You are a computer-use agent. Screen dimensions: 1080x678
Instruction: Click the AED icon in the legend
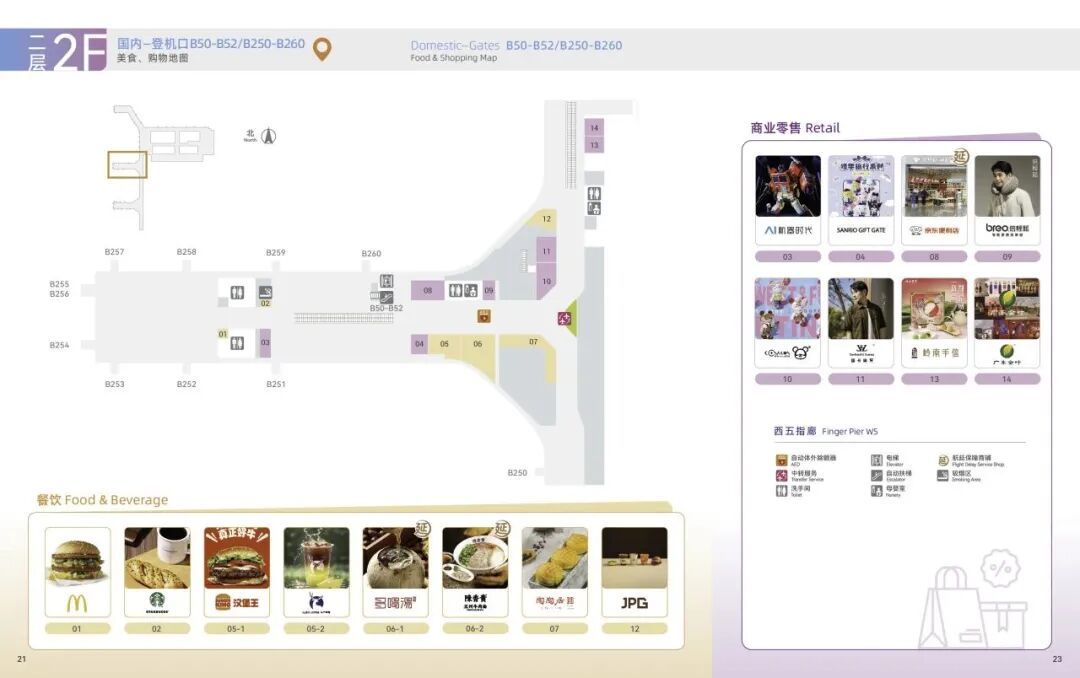pos(781,460)
